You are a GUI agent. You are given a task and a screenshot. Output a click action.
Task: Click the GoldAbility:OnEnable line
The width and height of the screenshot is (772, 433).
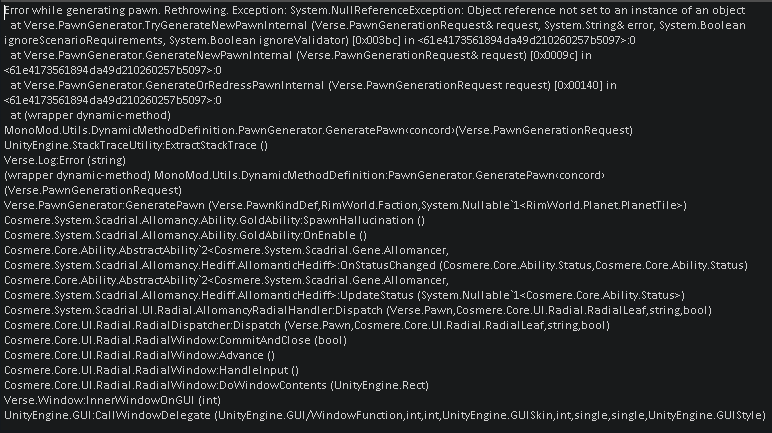click(x=185, y=235)
